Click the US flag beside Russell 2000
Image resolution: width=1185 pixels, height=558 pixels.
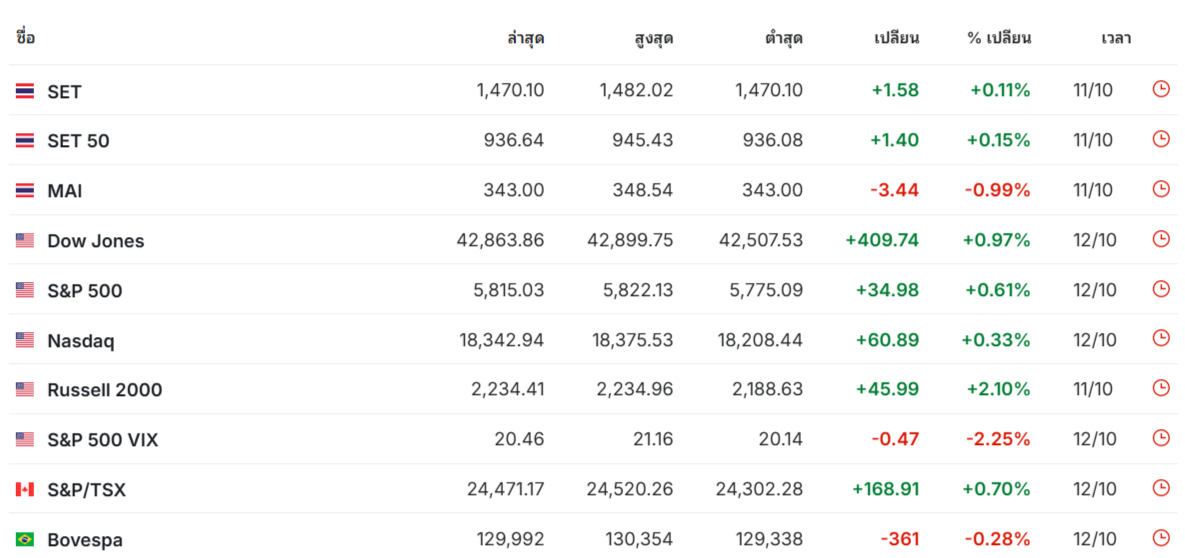coord(25,390)
